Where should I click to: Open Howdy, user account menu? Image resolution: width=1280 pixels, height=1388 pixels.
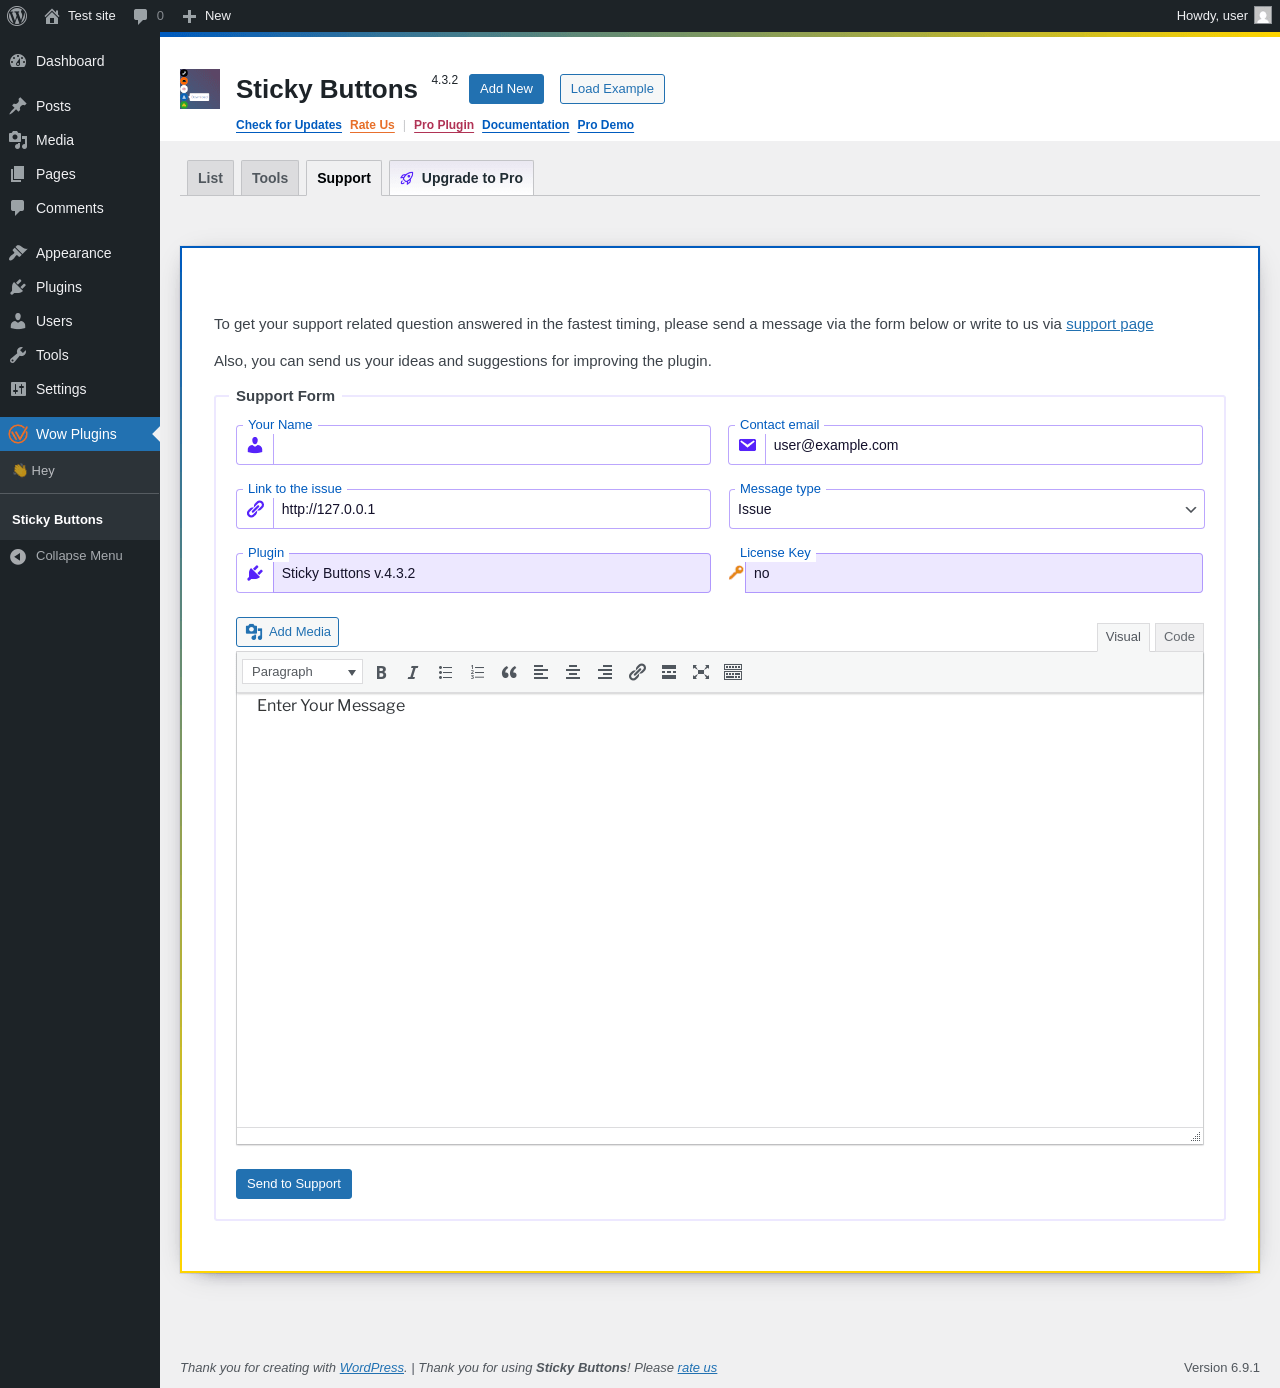1223,16
